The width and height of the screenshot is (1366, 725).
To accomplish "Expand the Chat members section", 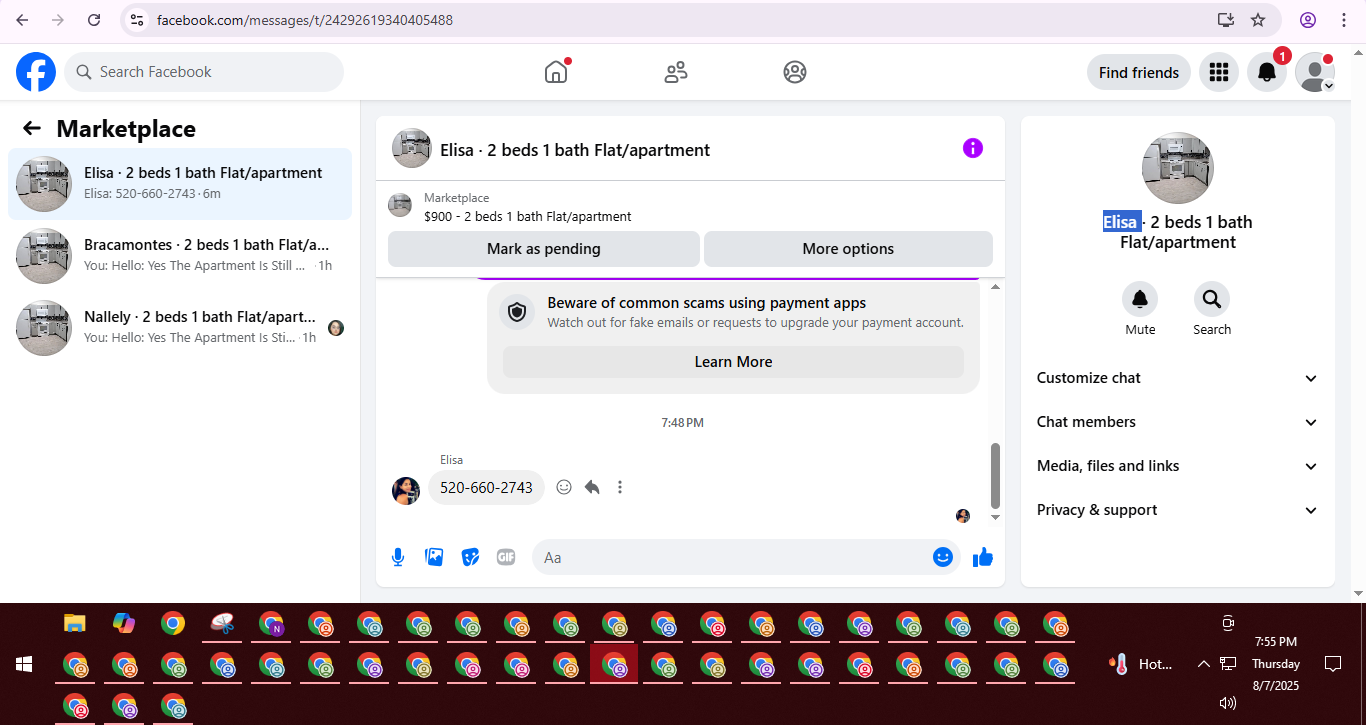I will click(x=1178, y=422).
